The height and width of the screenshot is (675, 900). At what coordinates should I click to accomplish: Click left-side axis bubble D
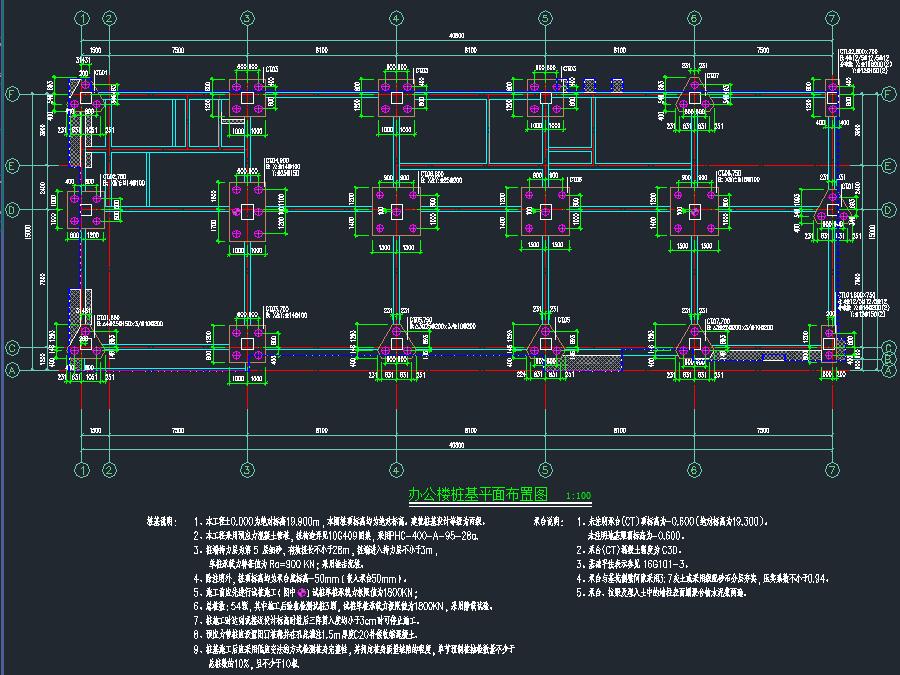tap(12, 210)
